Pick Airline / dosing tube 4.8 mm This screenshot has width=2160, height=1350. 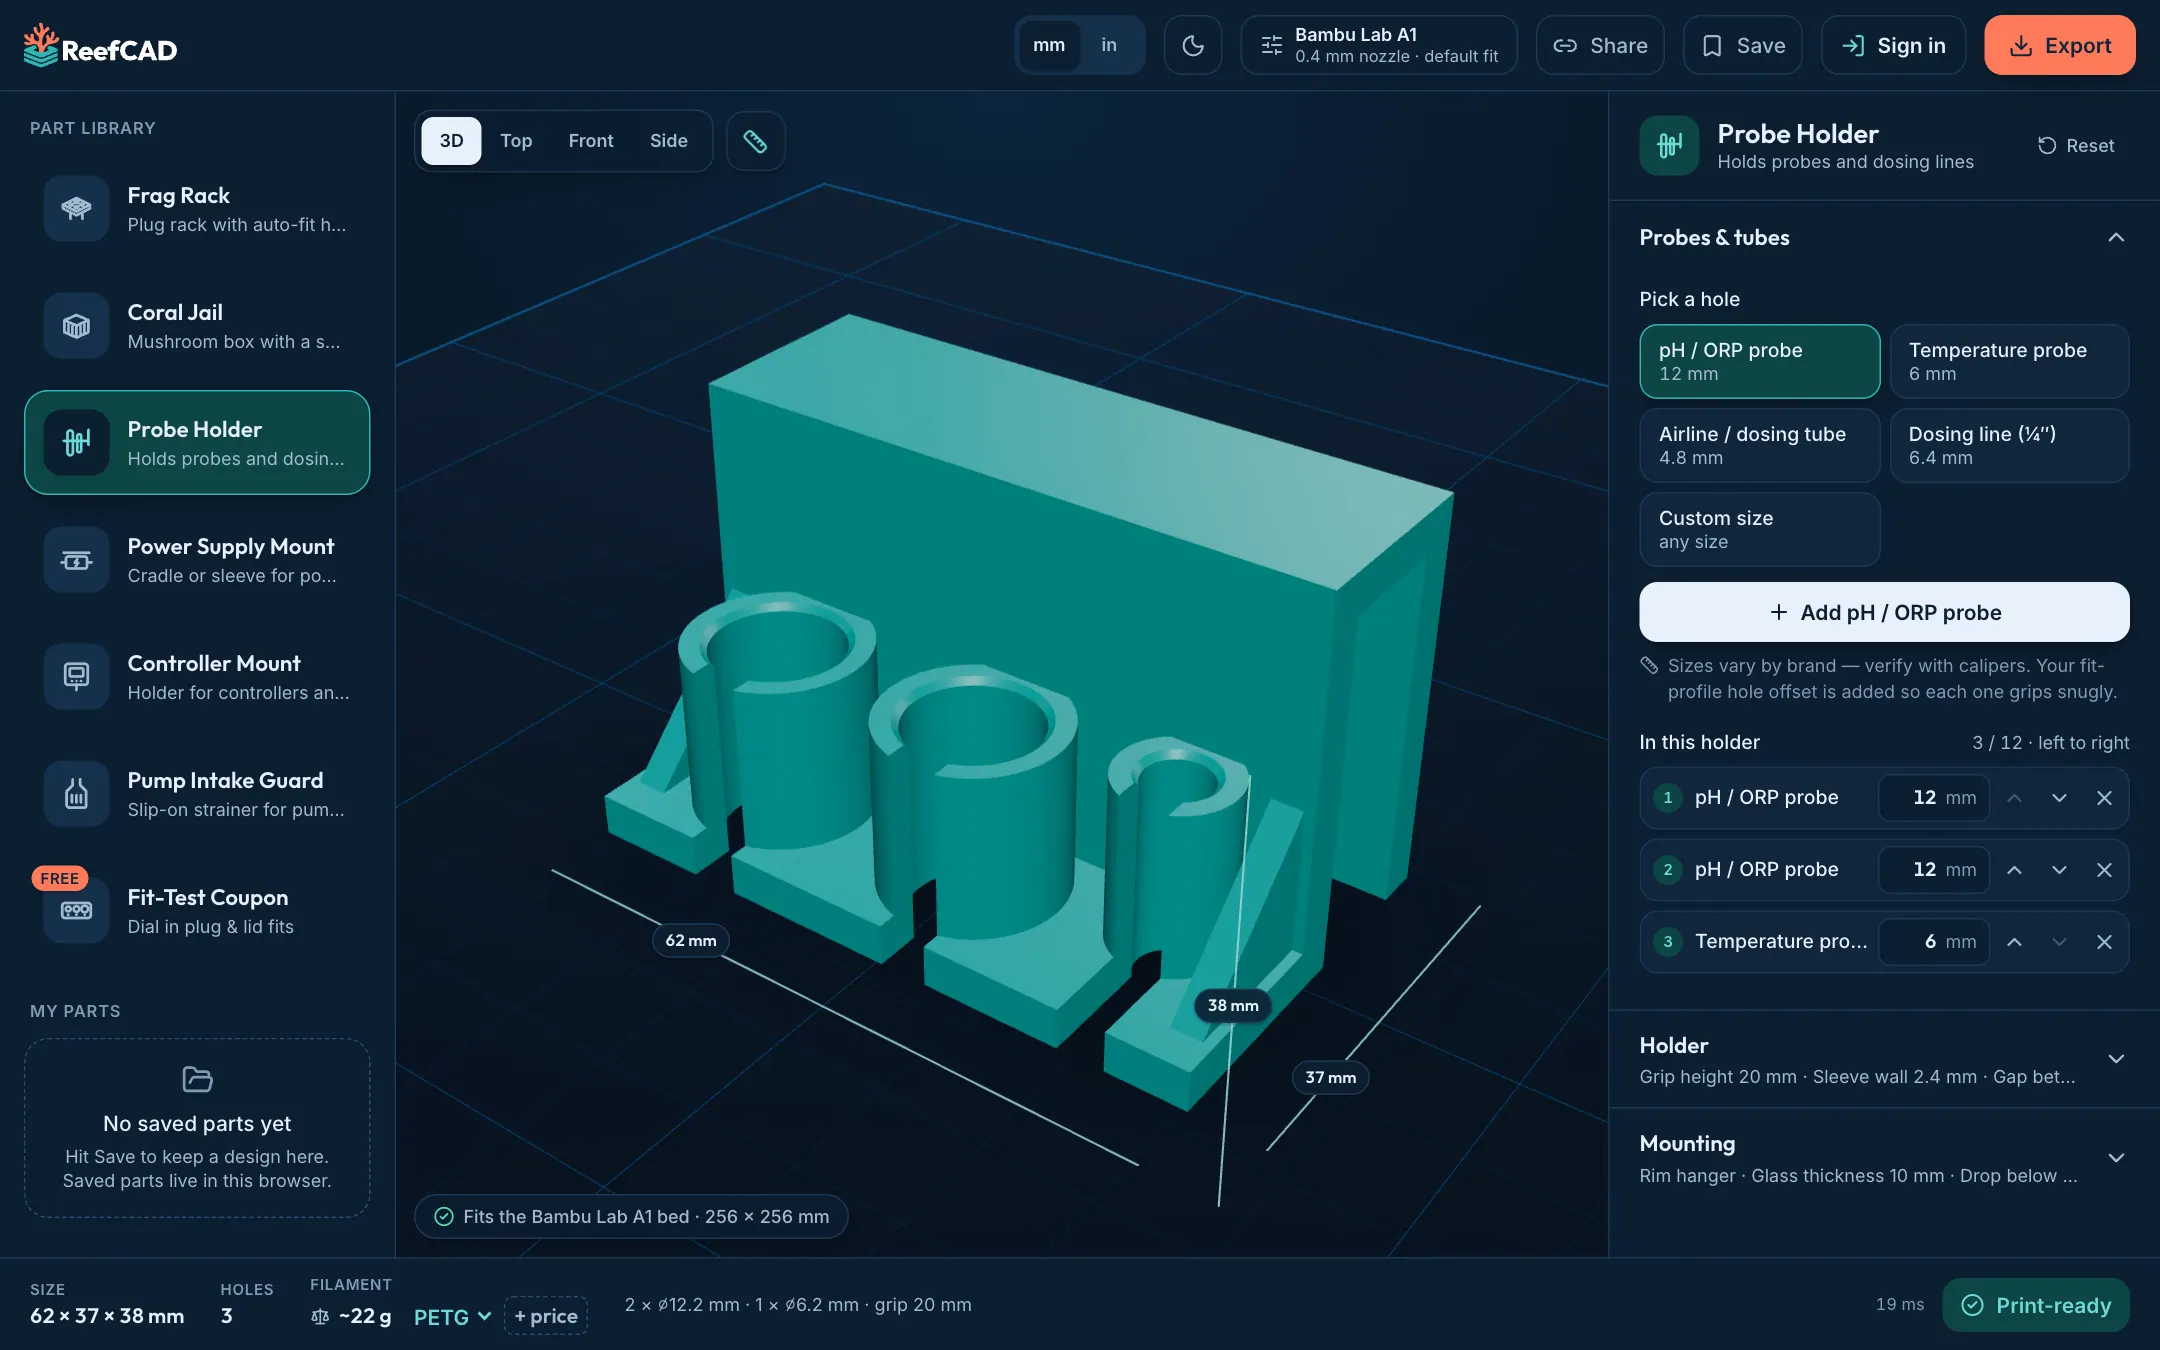1759,445
